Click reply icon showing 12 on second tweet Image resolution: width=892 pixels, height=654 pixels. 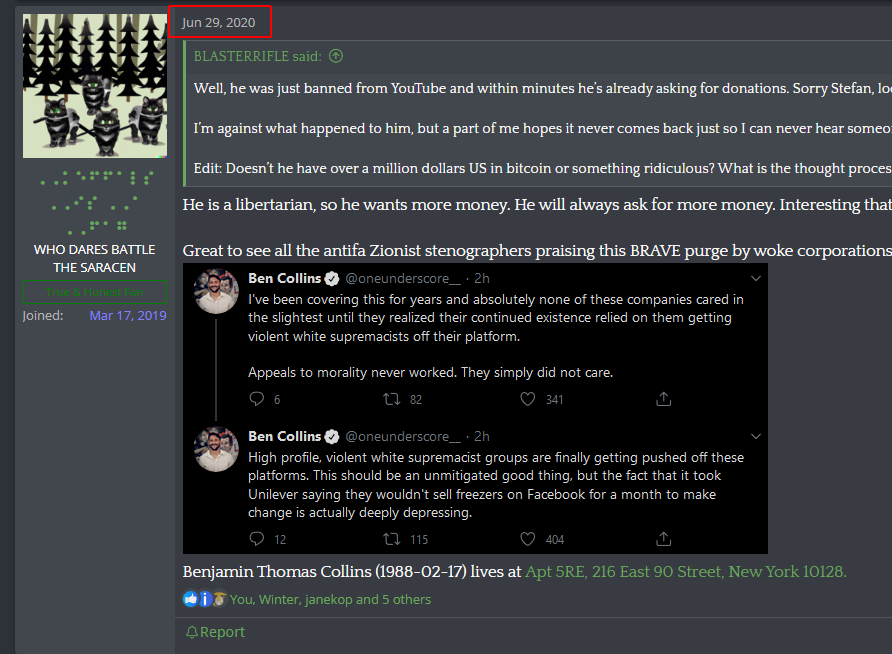pos(257,539)
